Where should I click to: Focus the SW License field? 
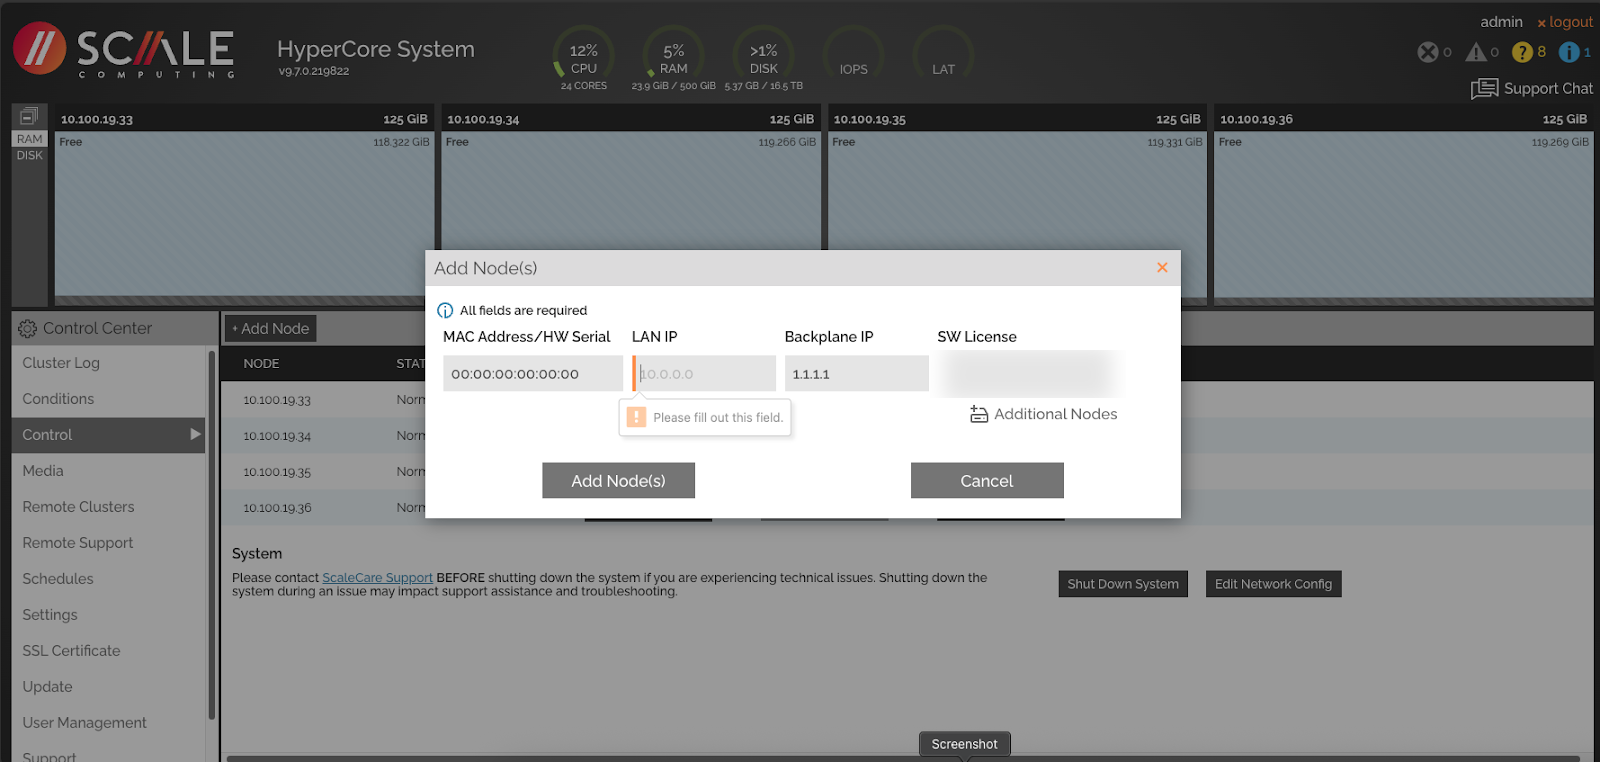point(1028,374)
